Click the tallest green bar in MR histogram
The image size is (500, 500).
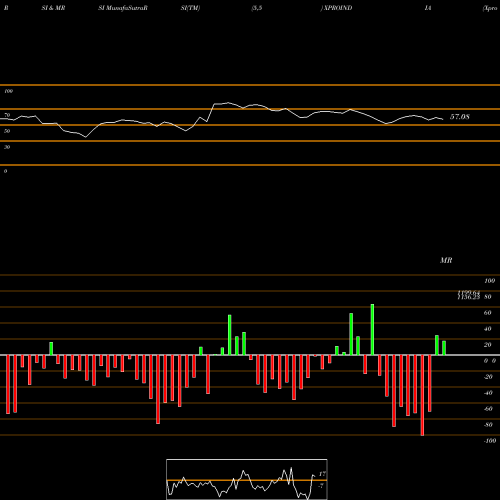pyautogui.click(x=372, y=329)
